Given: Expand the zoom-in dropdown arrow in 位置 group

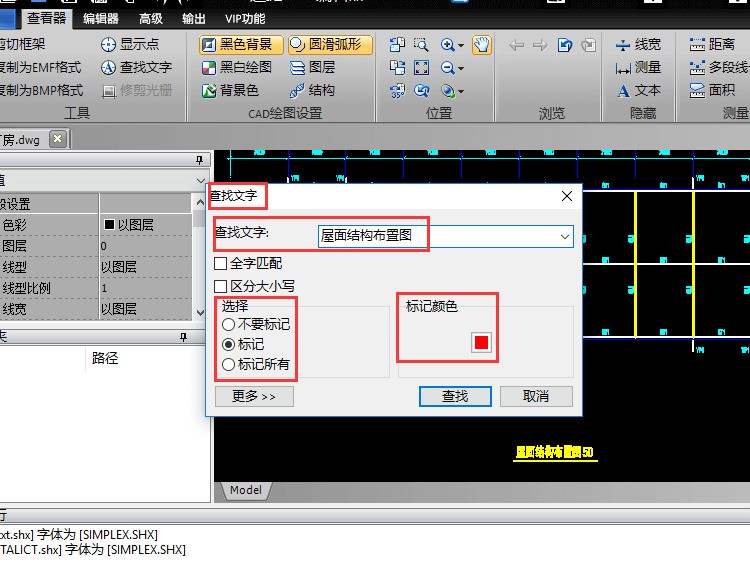Looking at the screenshot, I should click(461, 45).
